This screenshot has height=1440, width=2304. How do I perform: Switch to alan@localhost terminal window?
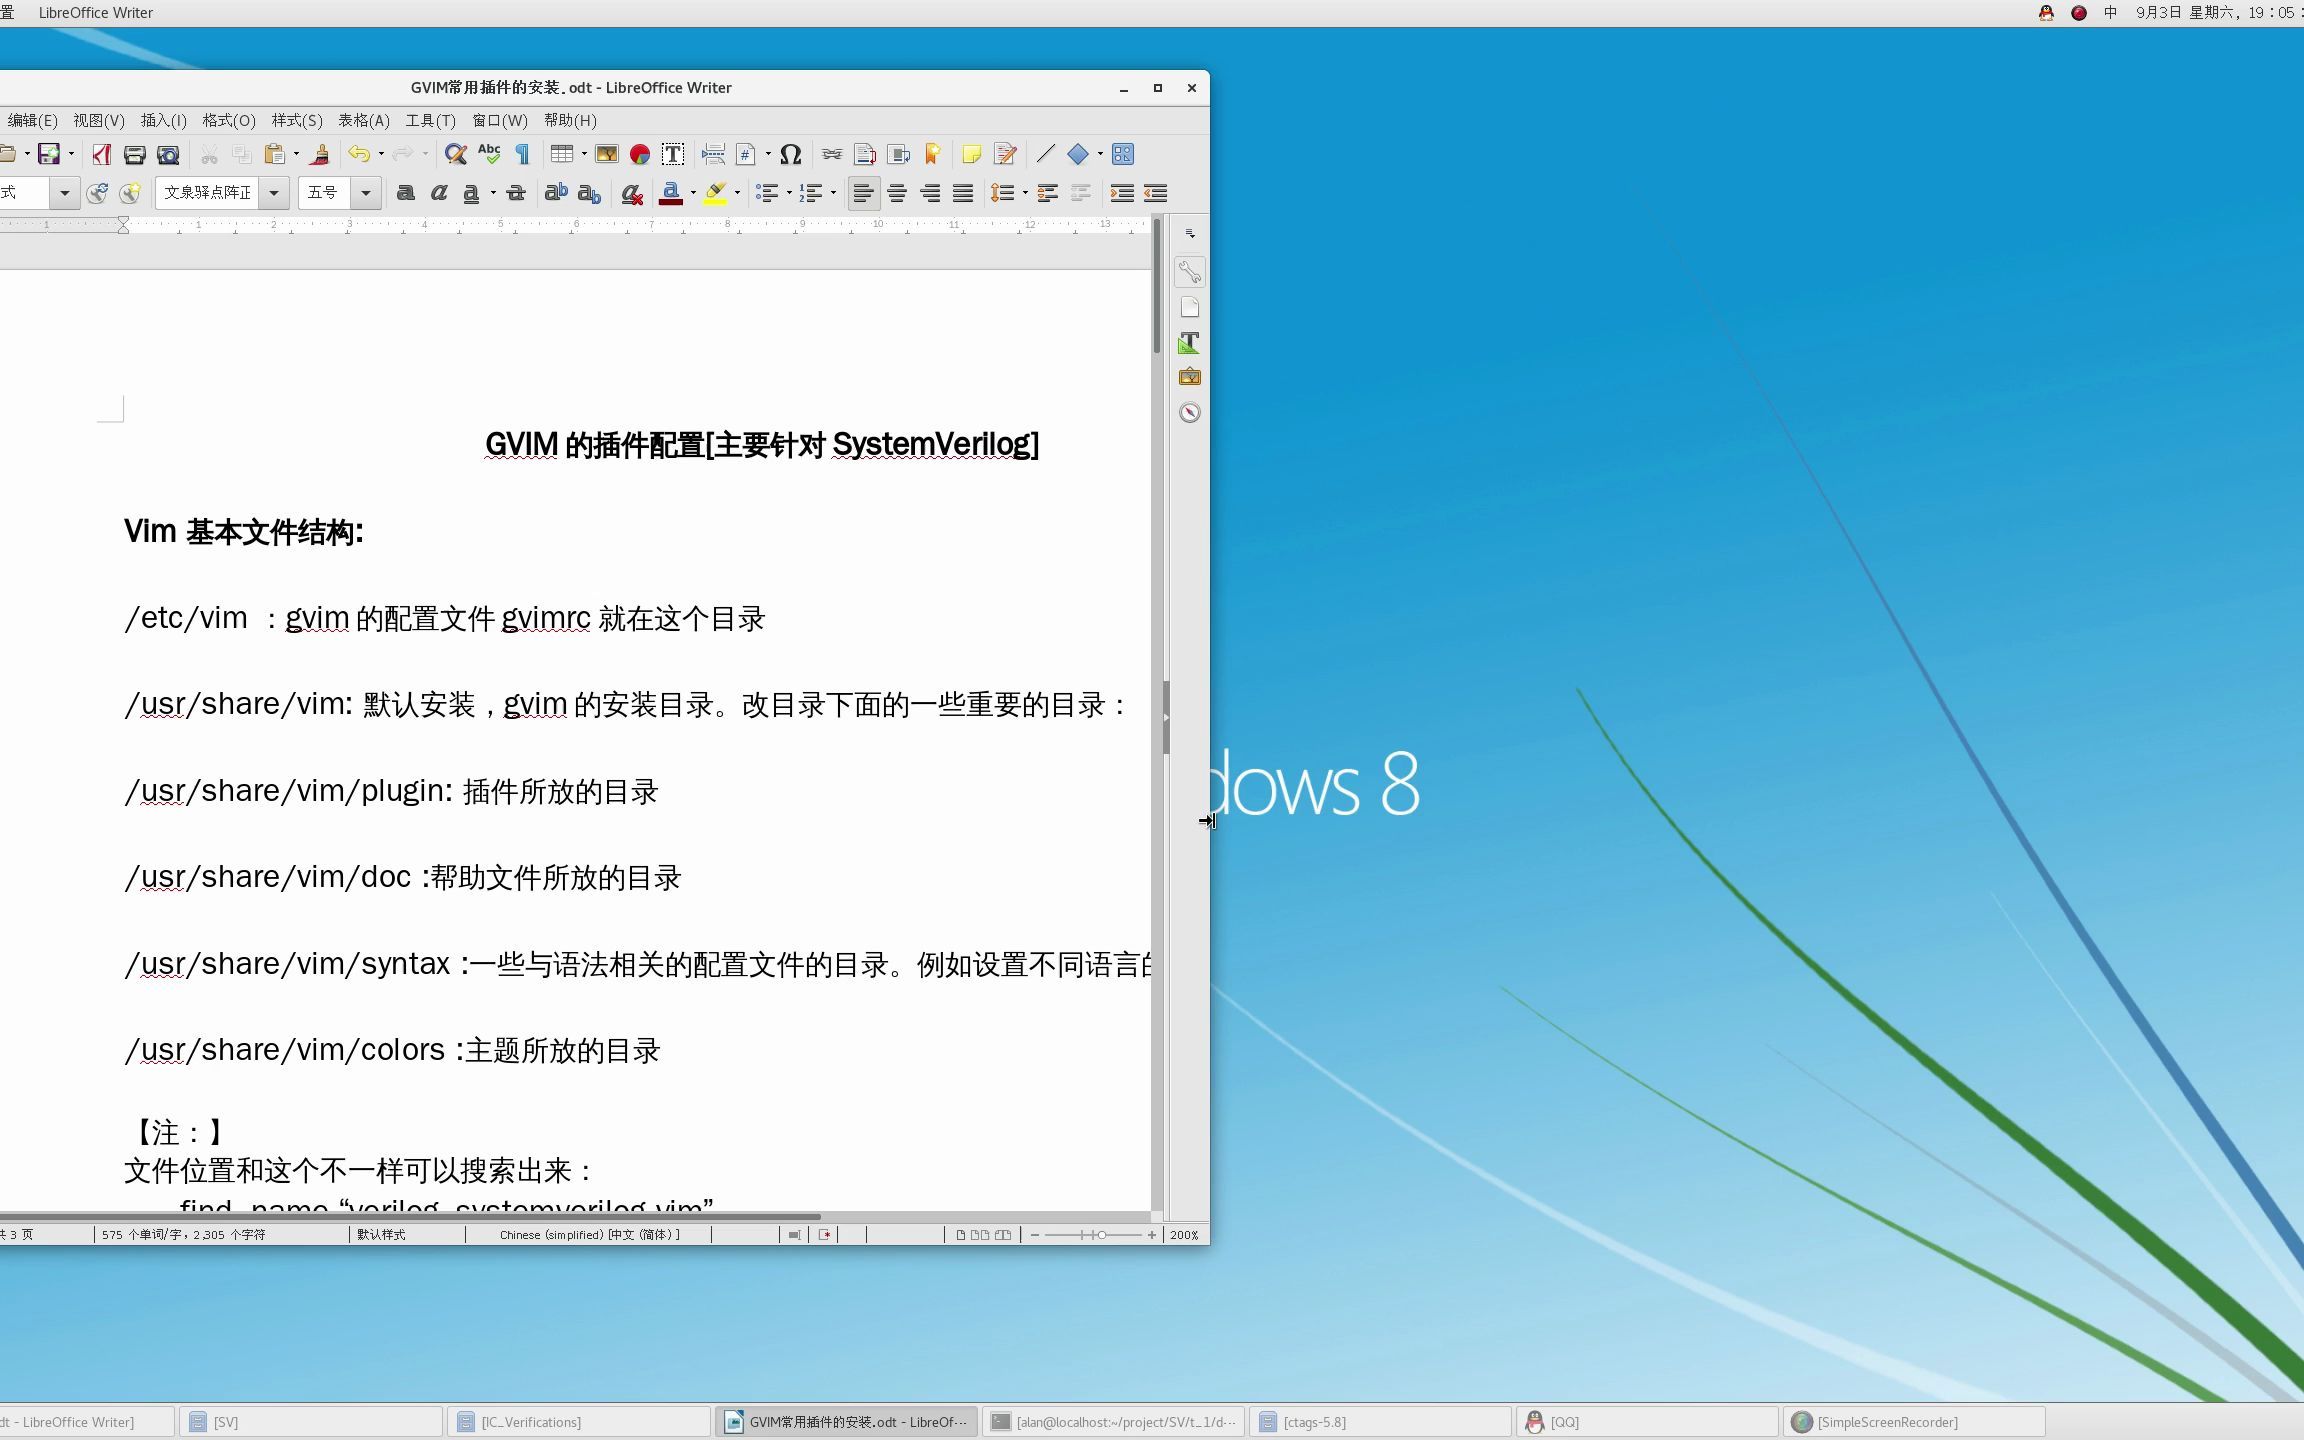[1114, 1421]
